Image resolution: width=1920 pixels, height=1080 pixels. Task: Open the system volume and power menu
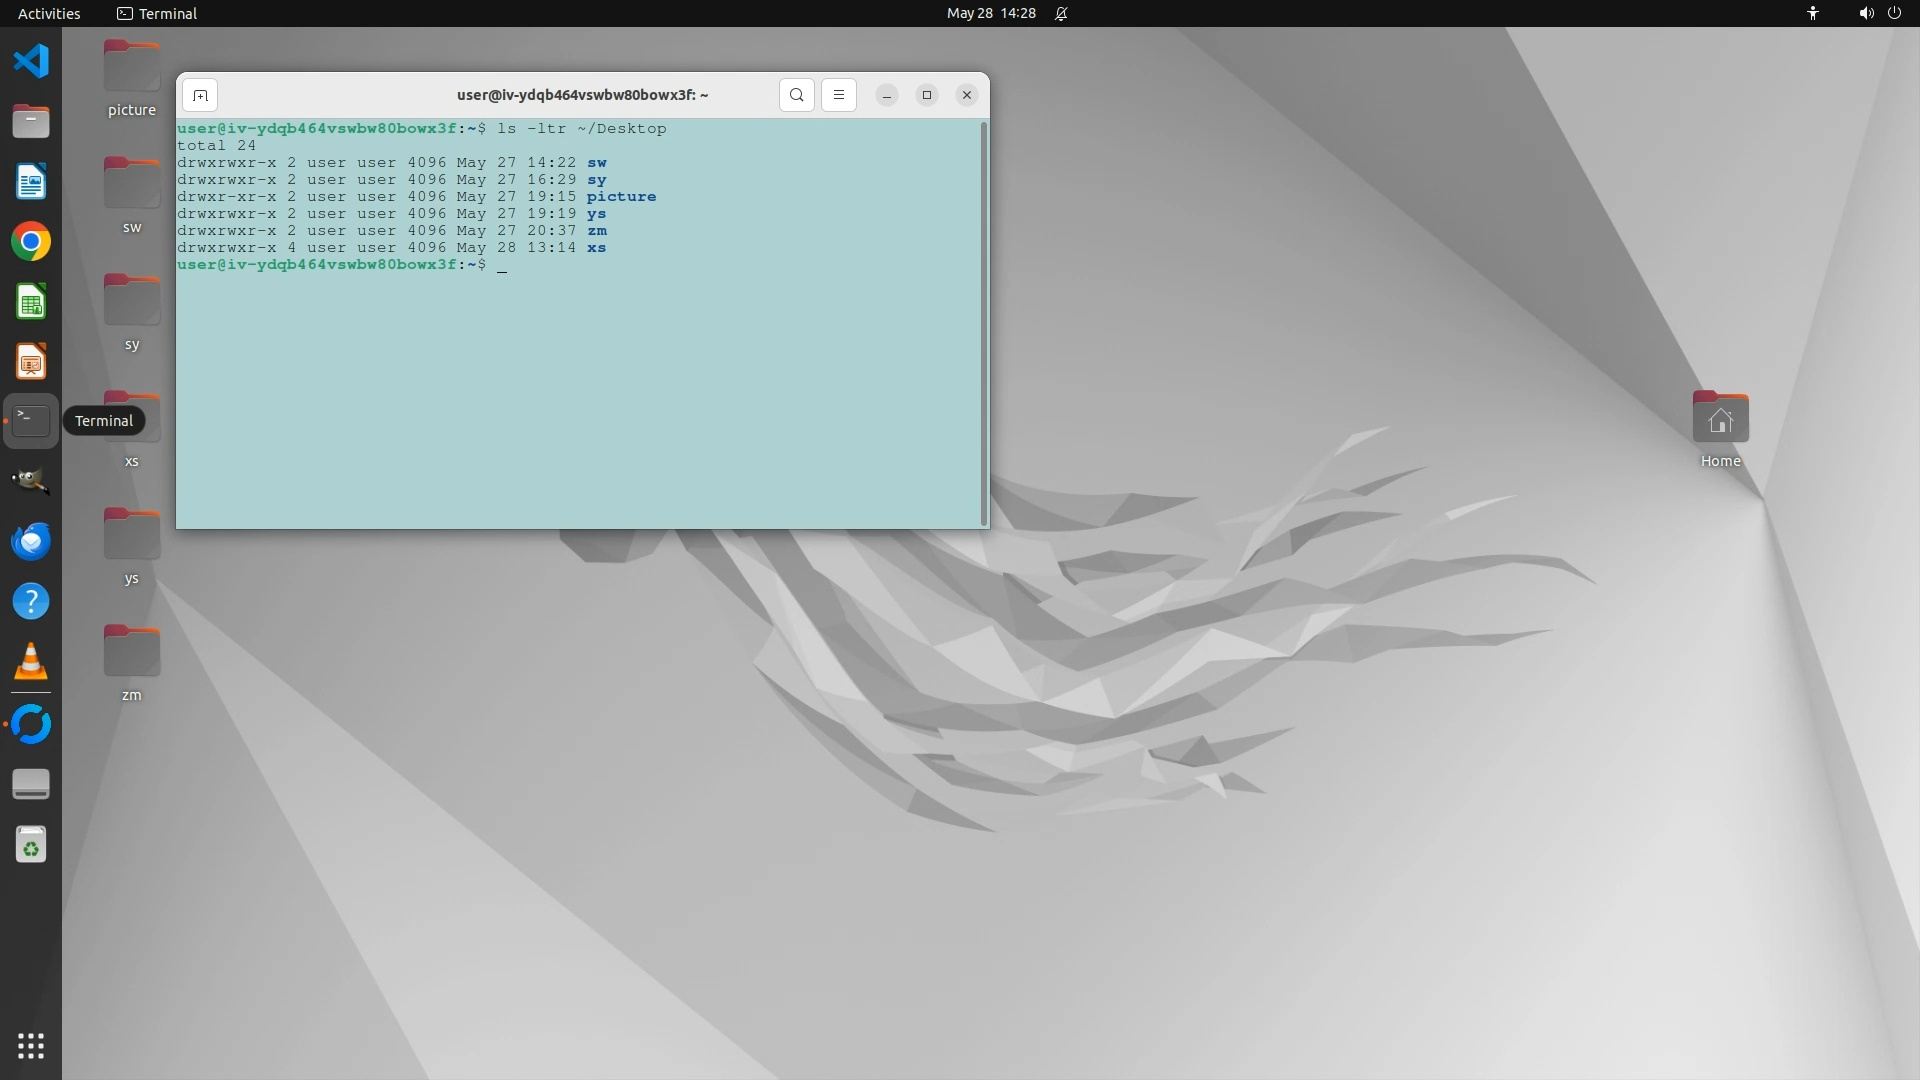click(1880, 13)
